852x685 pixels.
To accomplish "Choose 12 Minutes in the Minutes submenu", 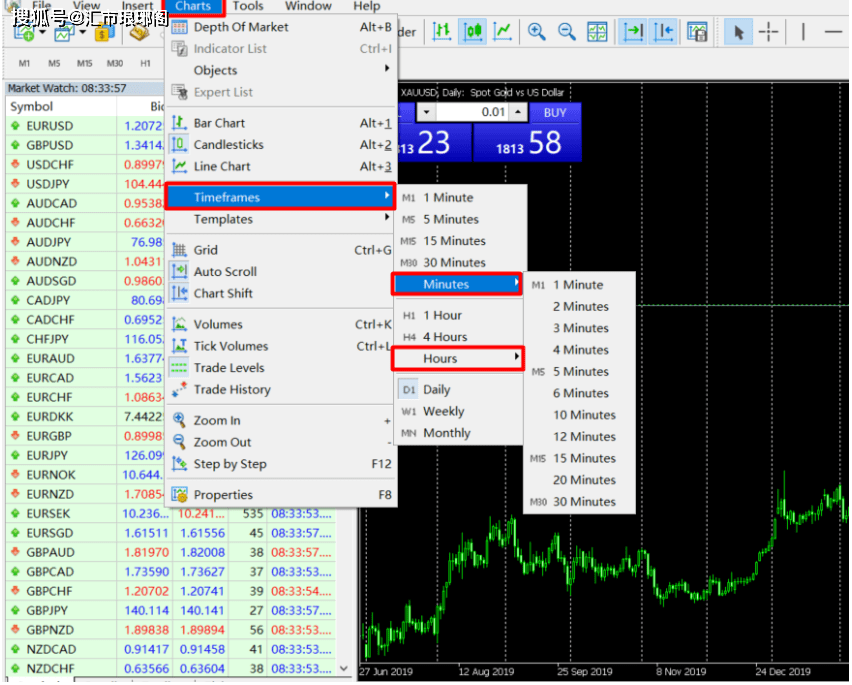I will 580,437.
